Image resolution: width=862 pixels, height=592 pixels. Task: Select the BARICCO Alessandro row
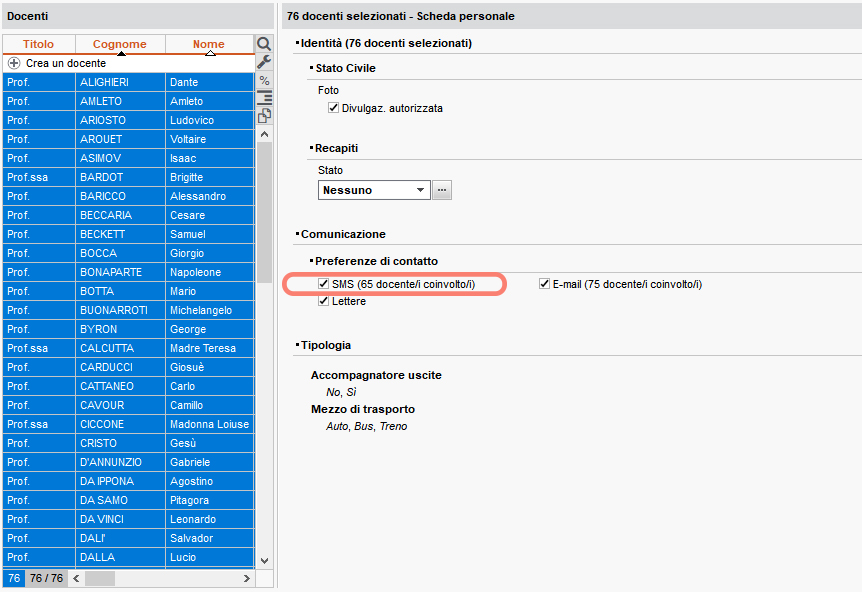[x=129, y=196]
